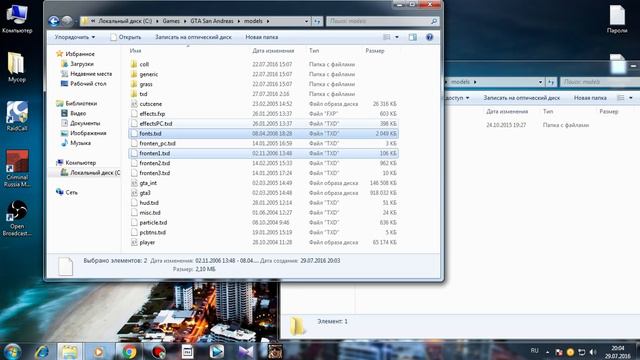Open Windows Start button
Screen dimensions: 640x360
(x=12, y=351)
